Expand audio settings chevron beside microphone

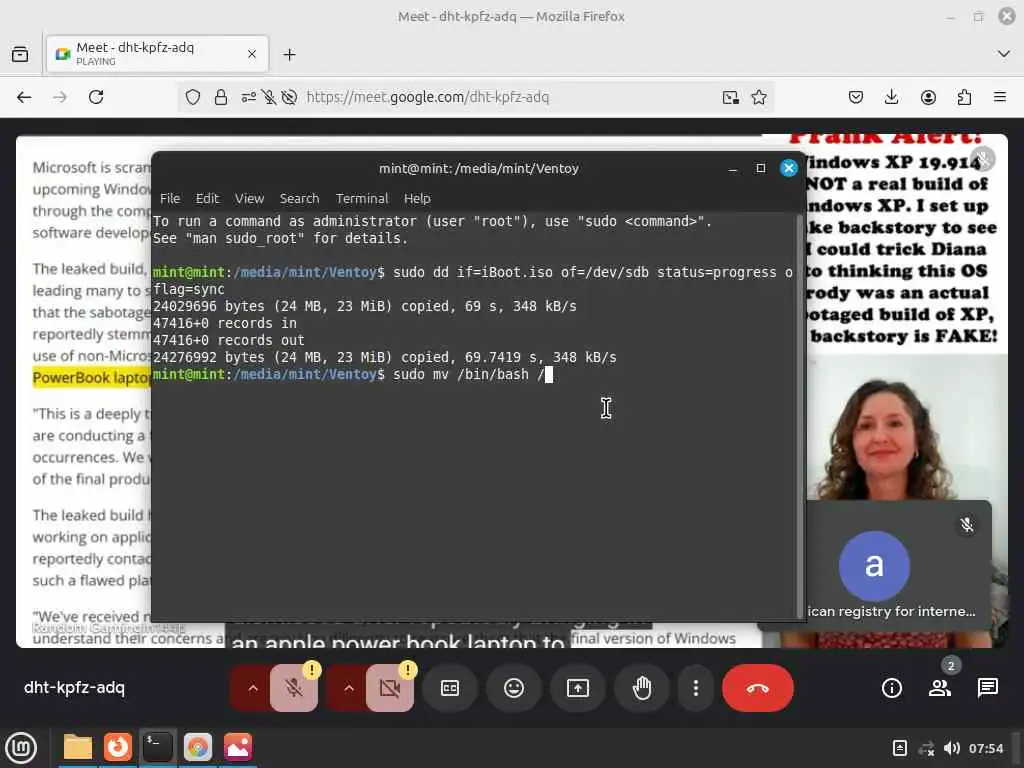click(253, 688)
